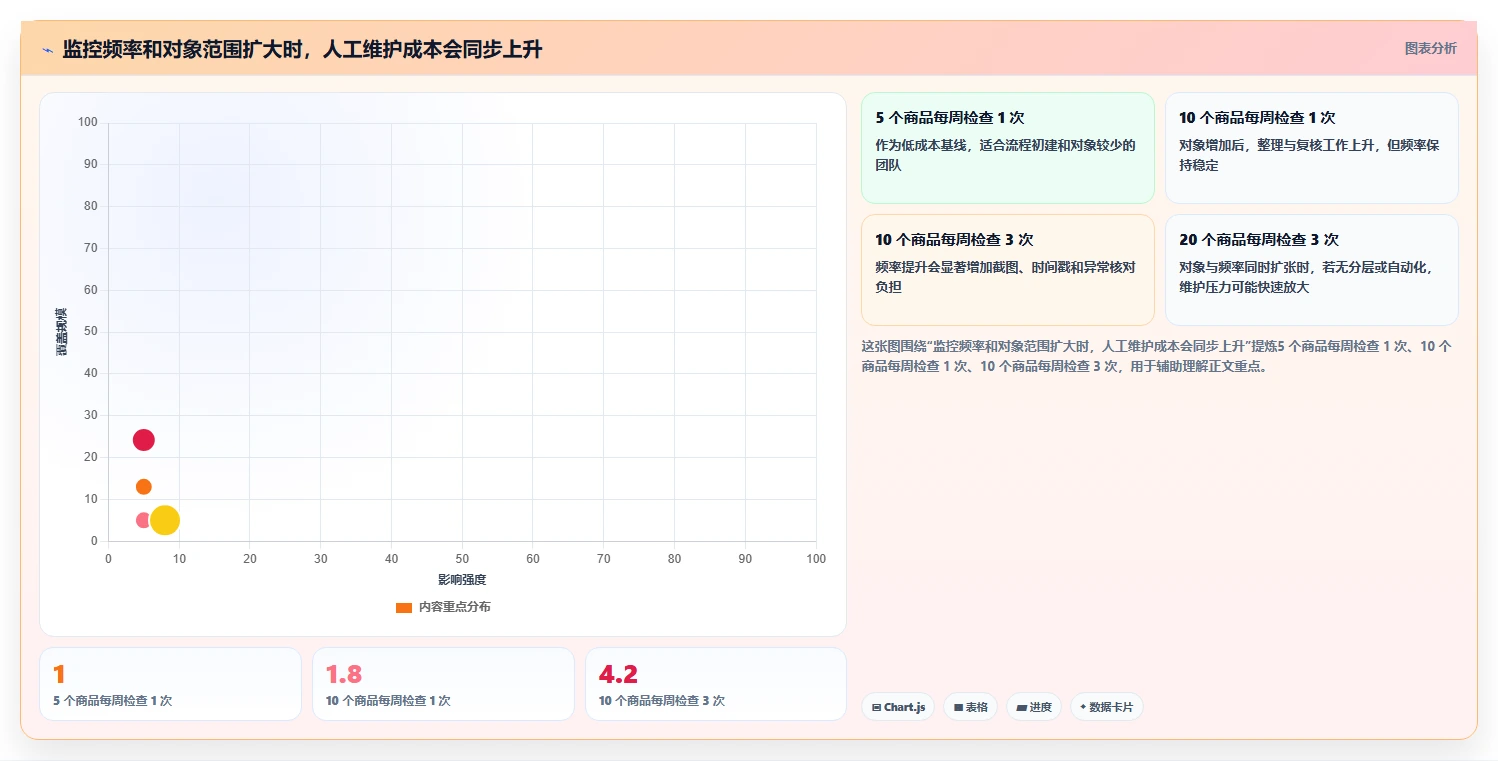Click the y-axis tick label 50
This screenshot has width=1498, height=761.
pyautogui.click(x=91, y=332)
